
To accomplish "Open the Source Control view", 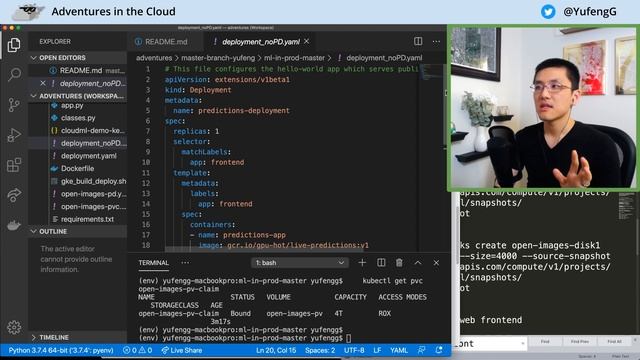I will [14, 105].
